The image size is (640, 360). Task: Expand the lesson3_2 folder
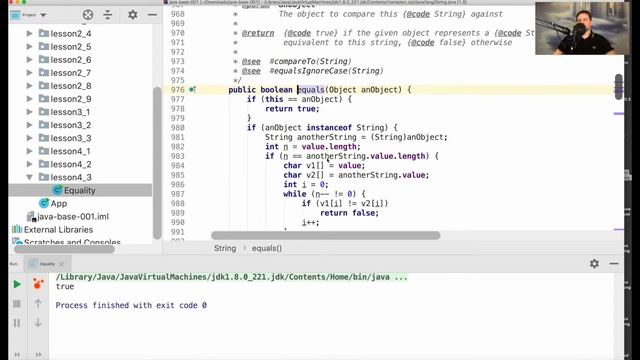click(29, 125)
